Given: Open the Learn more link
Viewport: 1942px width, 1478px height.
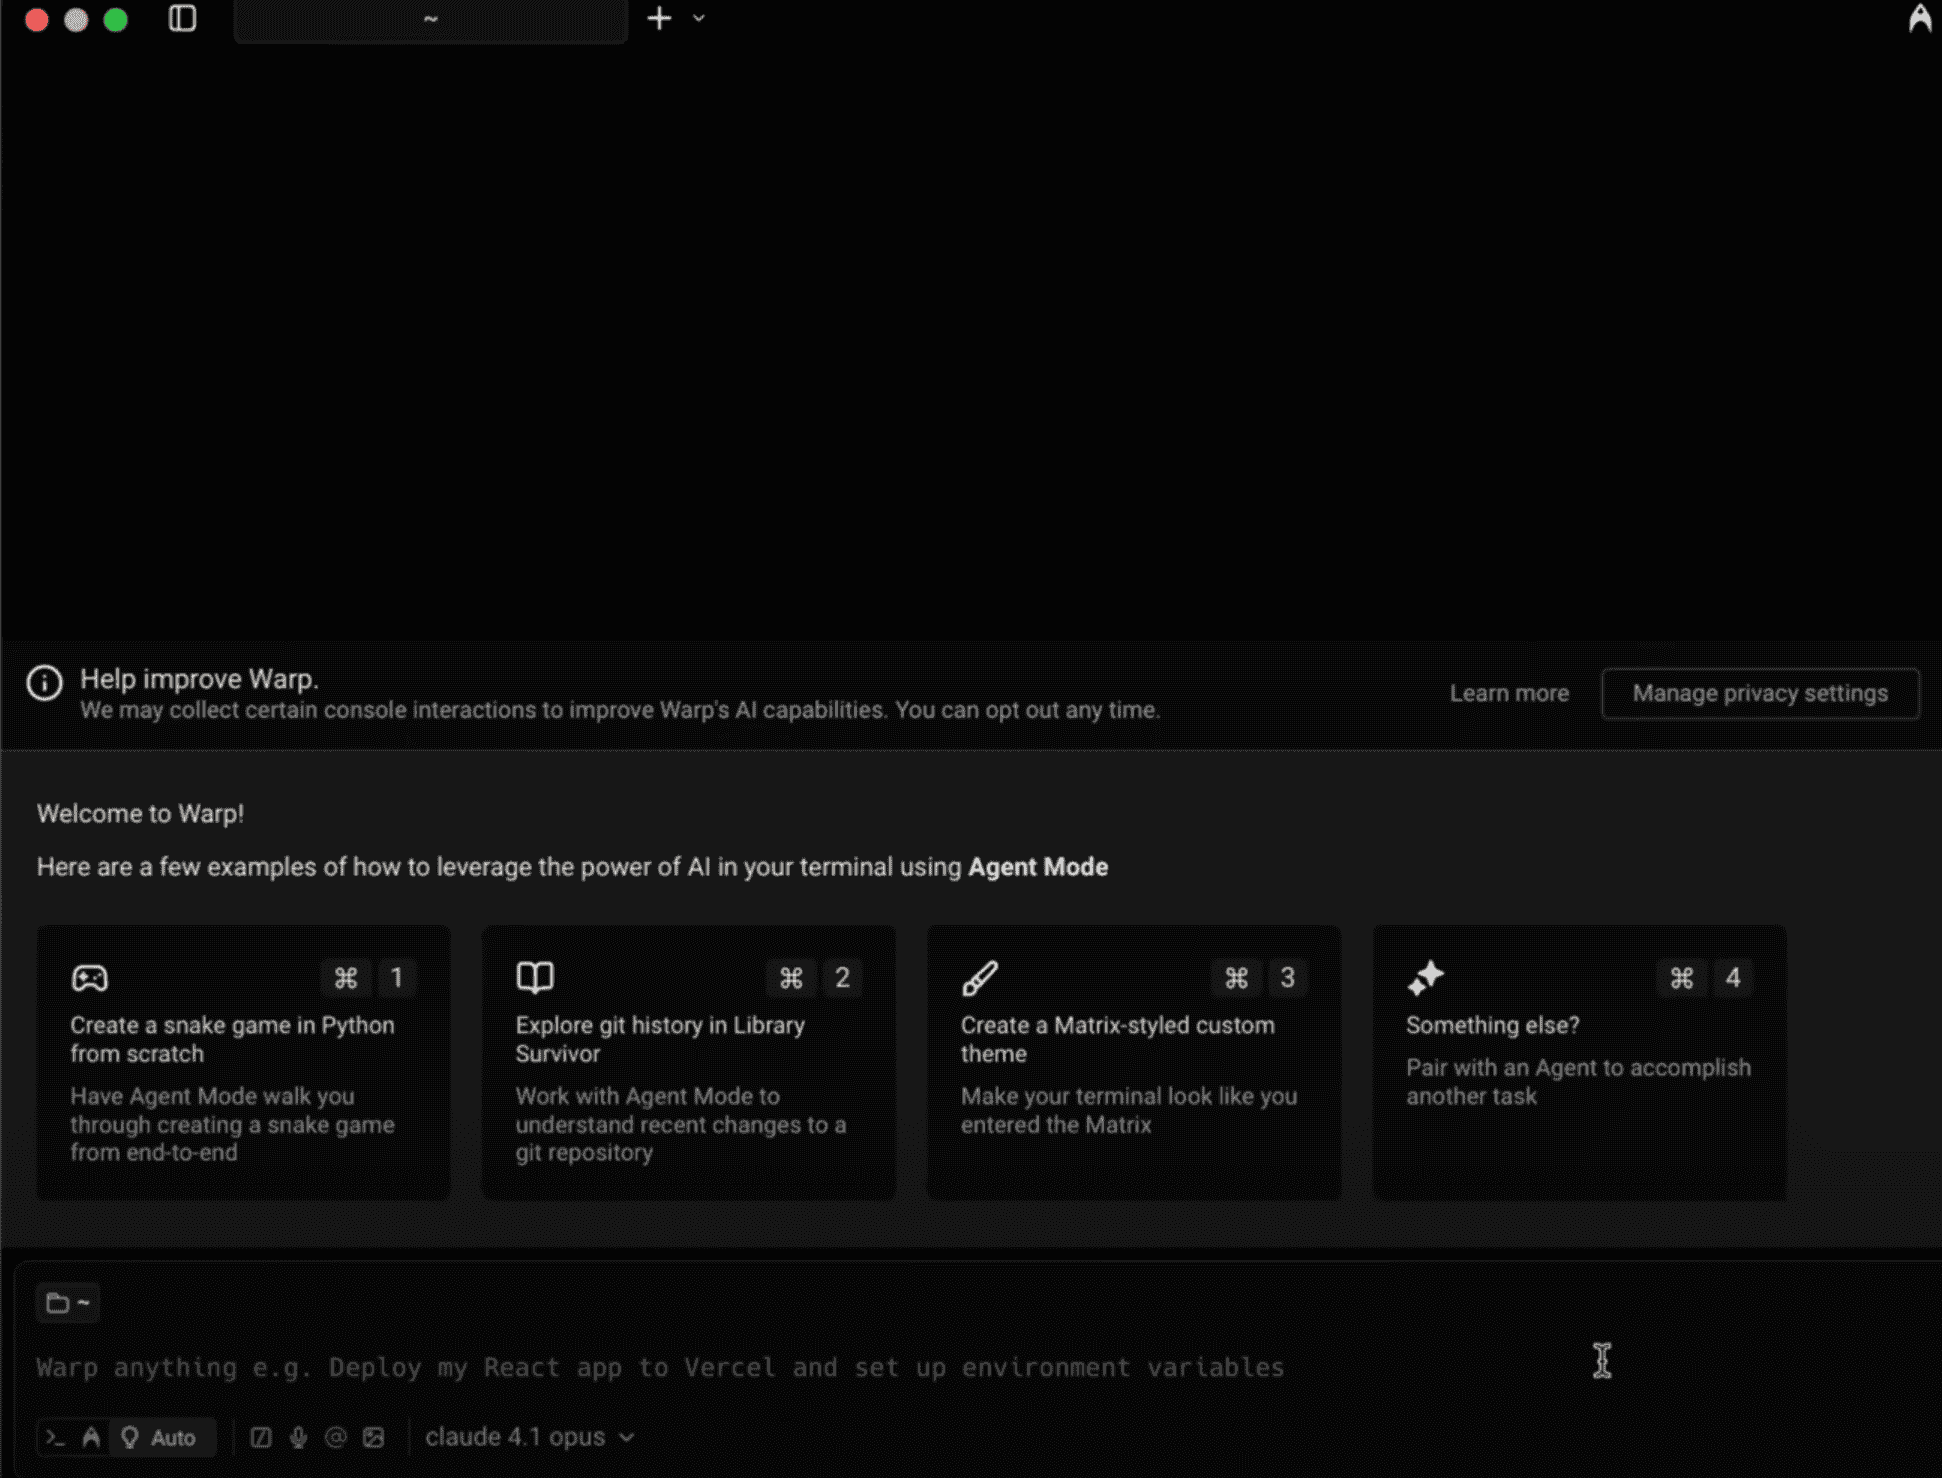Looking at the screenshot, I should [x=1509, y=693].
